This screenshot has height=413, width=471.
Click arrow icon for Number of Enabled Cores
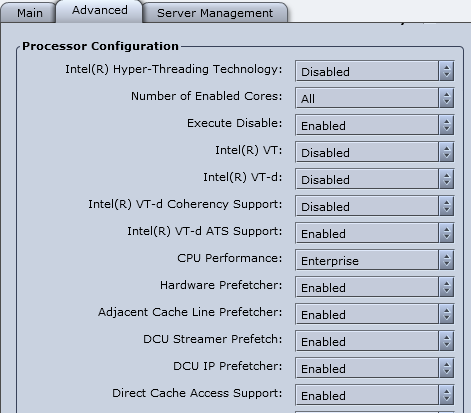(x=447, y=98)
